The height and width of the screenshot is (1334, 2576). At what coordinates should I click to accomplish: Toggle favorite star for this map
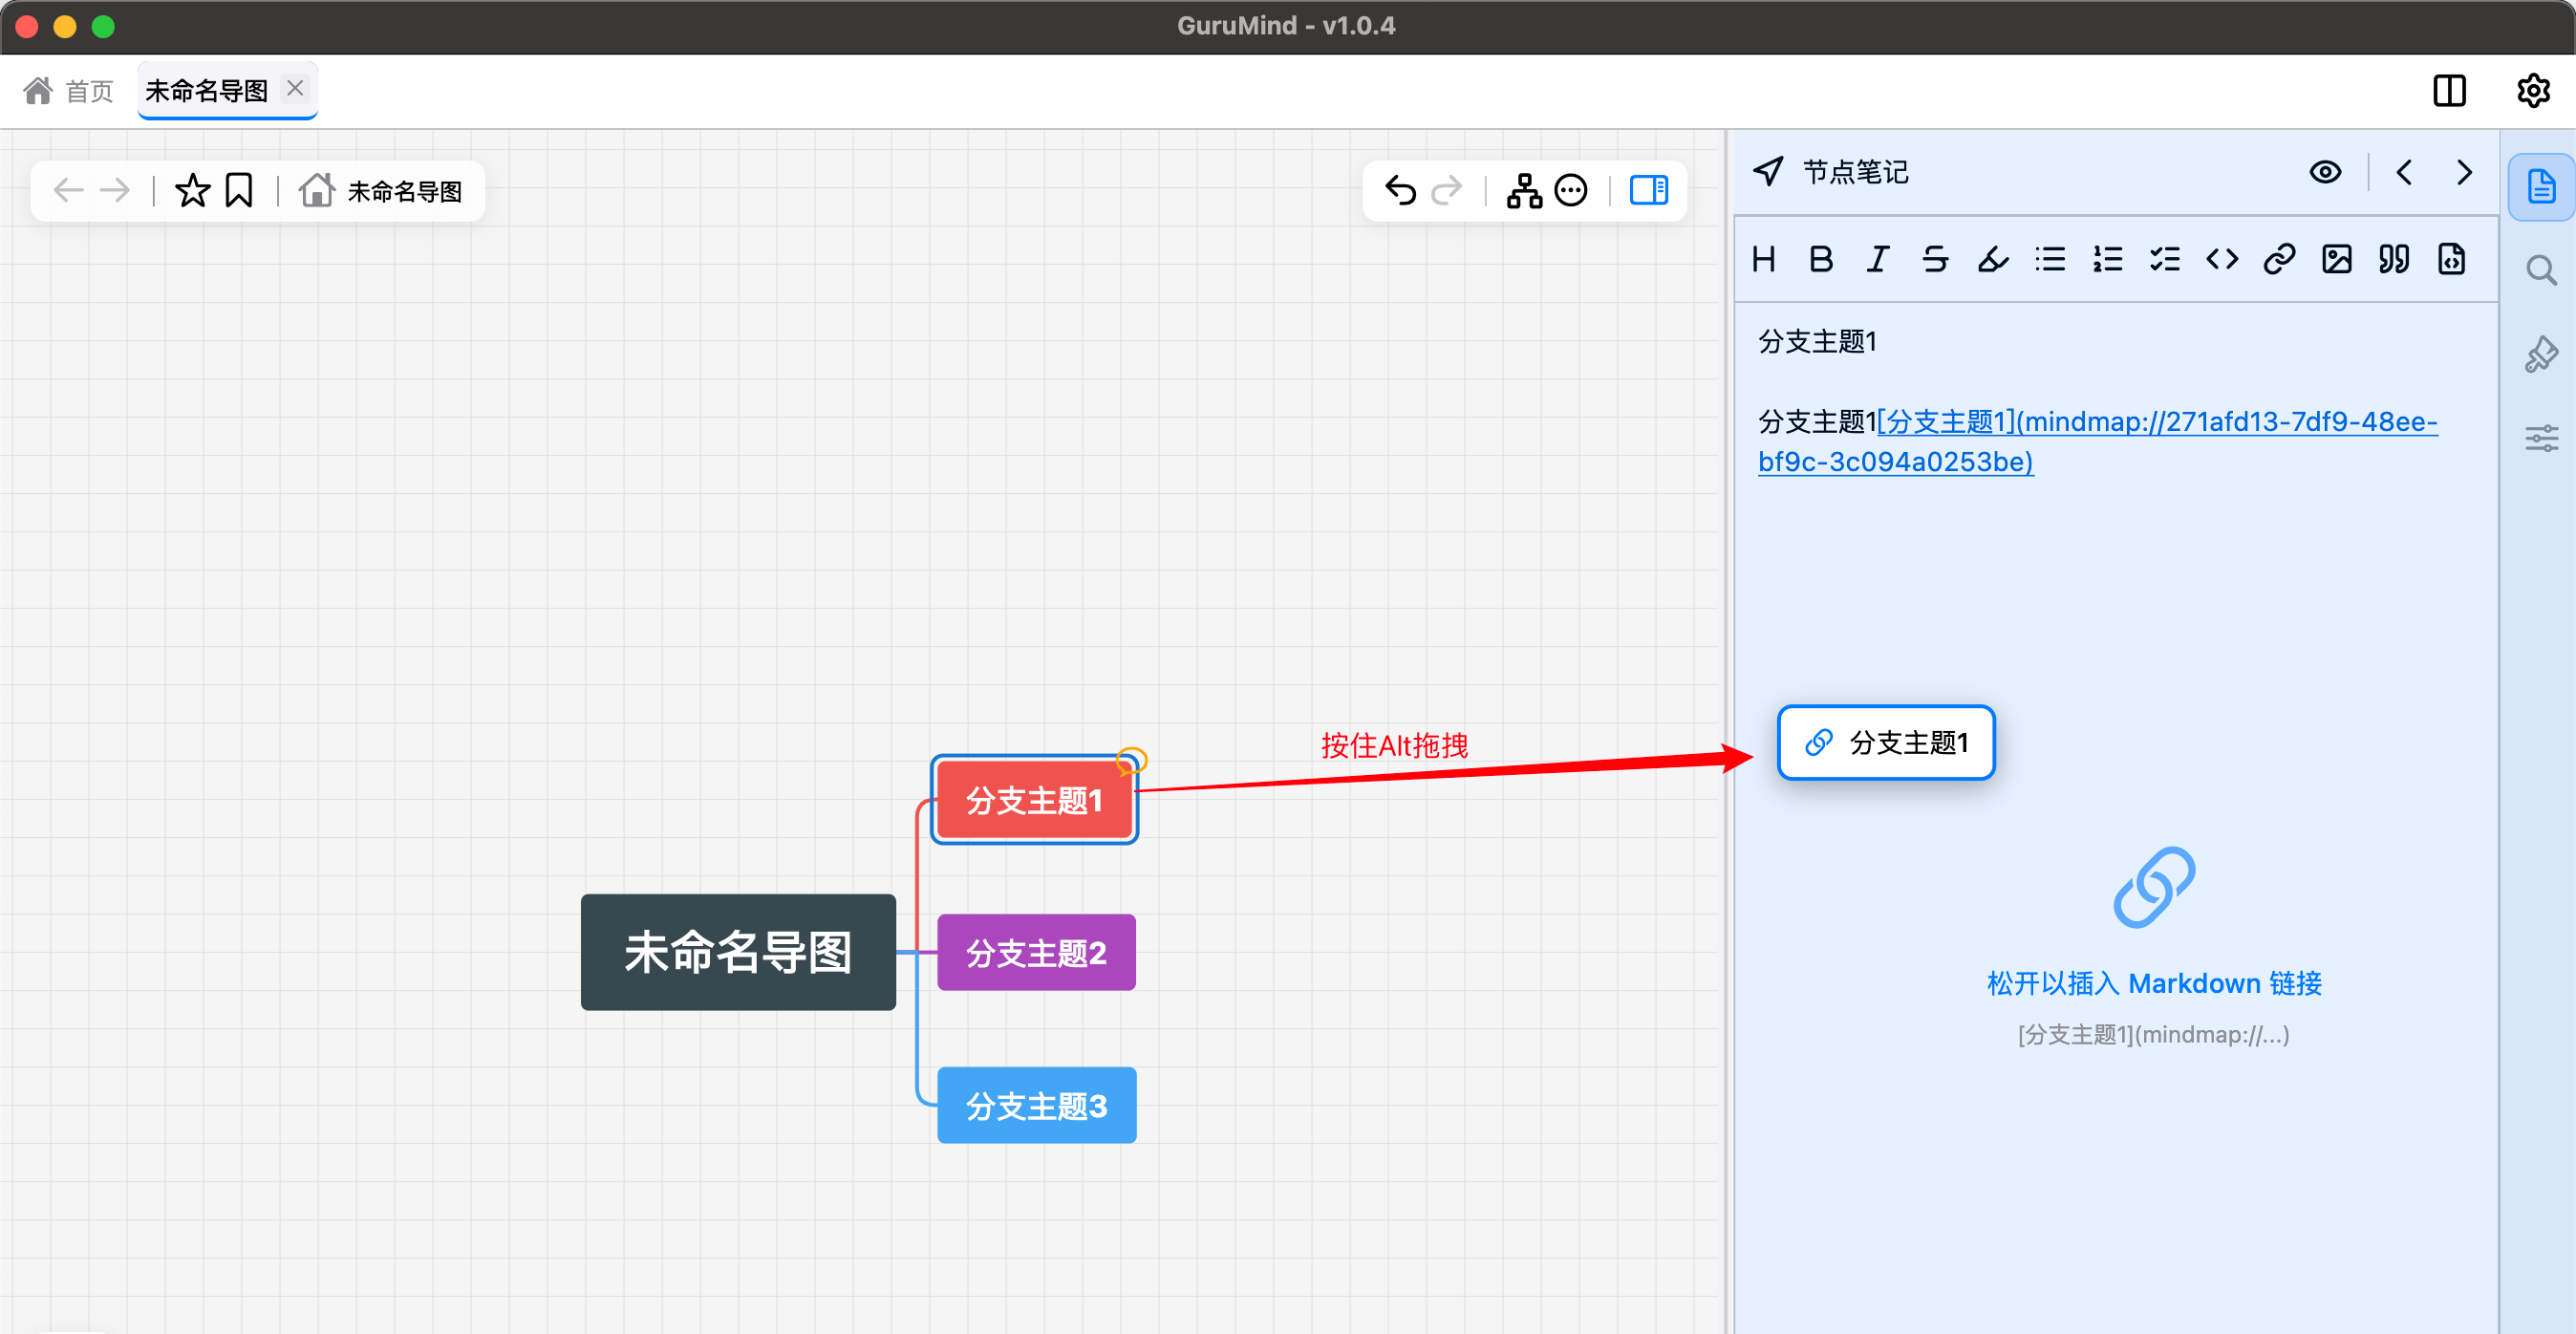point(192,190)
